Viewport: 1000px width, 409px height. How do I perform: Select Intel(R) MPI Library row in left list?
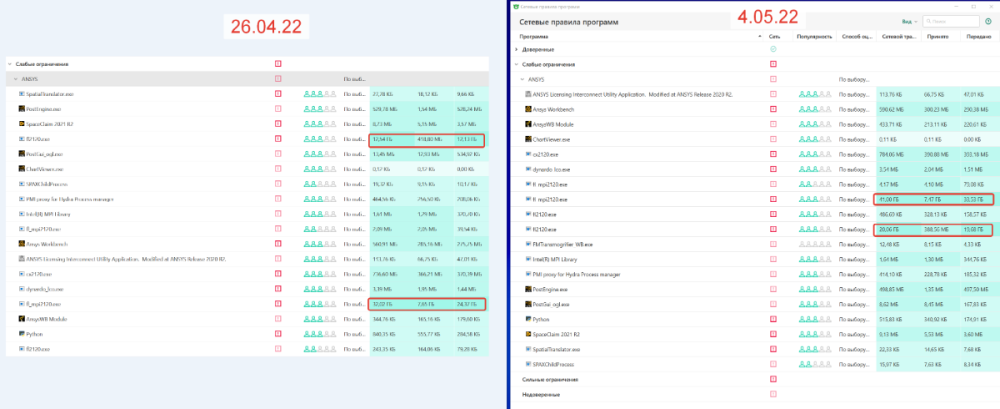pyautogui.click(x=247, y=214)
